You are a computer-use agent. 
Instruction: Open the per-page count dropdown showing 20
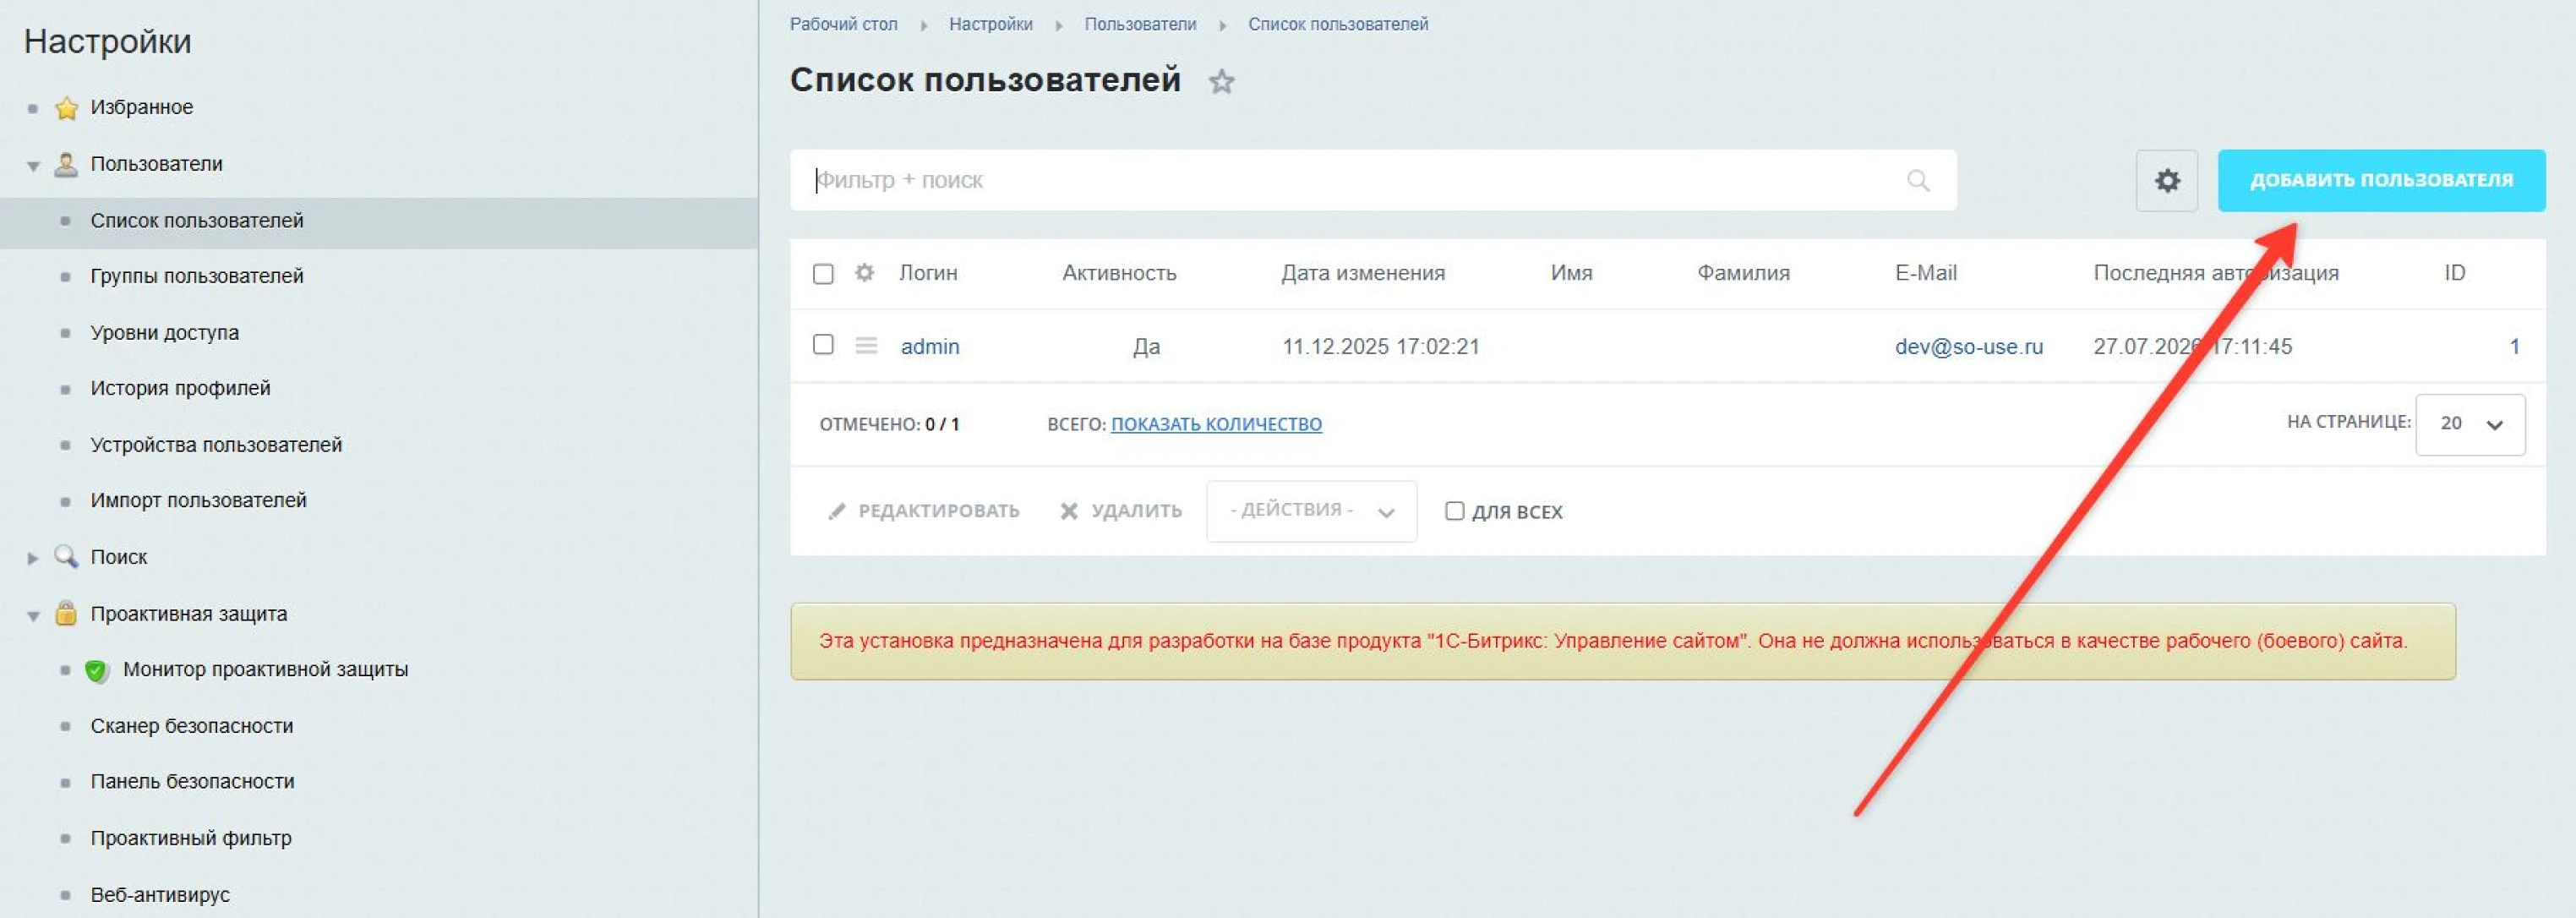tap(2469, 424)
